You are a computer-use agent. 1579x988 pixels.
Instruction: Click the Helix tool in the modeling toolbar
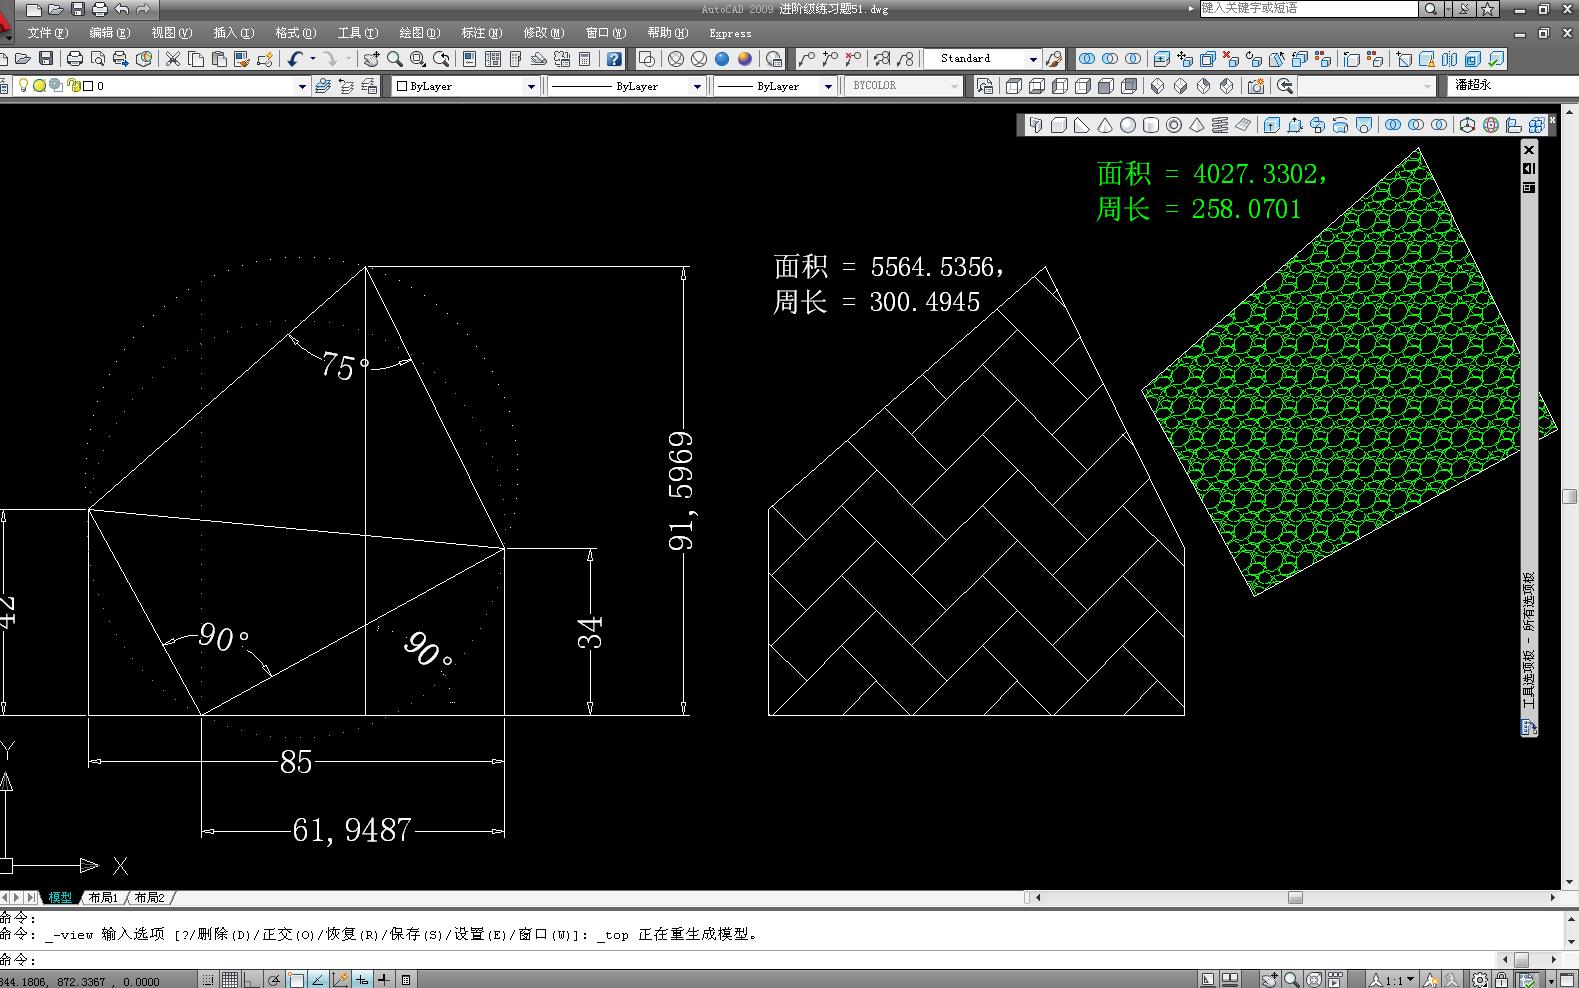point(1220,125)
